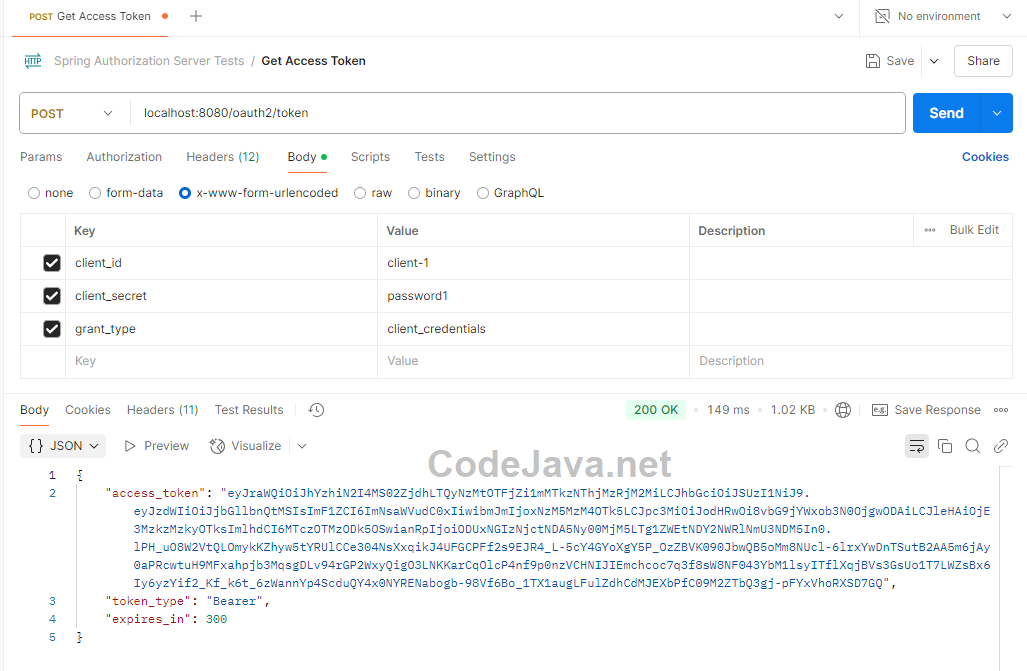Click the Share button
This screenshot has width=1027, height=671.
[x=983, y=61]
